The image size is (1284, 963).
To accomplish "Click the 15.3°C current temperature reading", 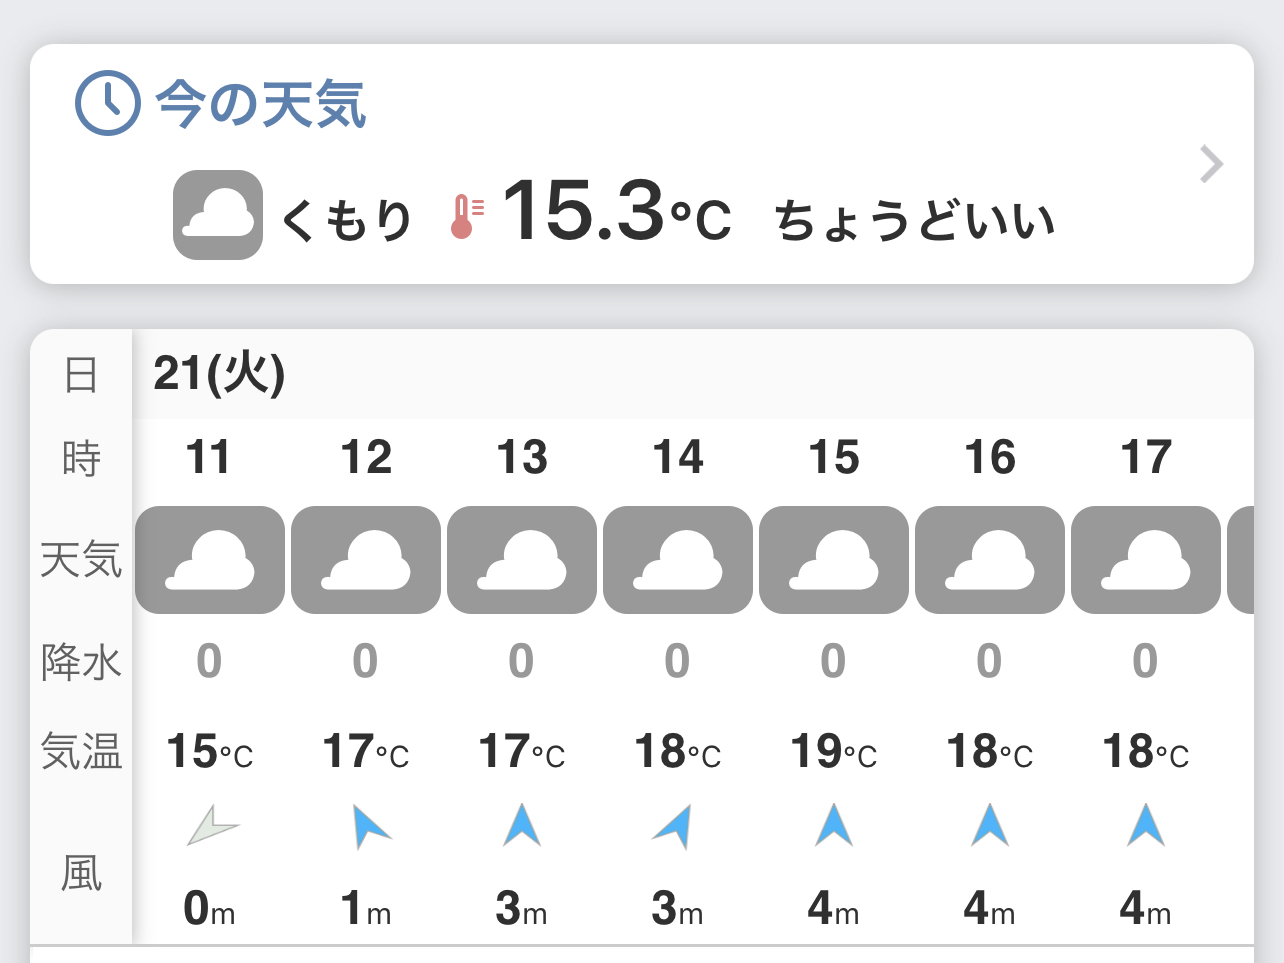I will click(x=616, y=212).
